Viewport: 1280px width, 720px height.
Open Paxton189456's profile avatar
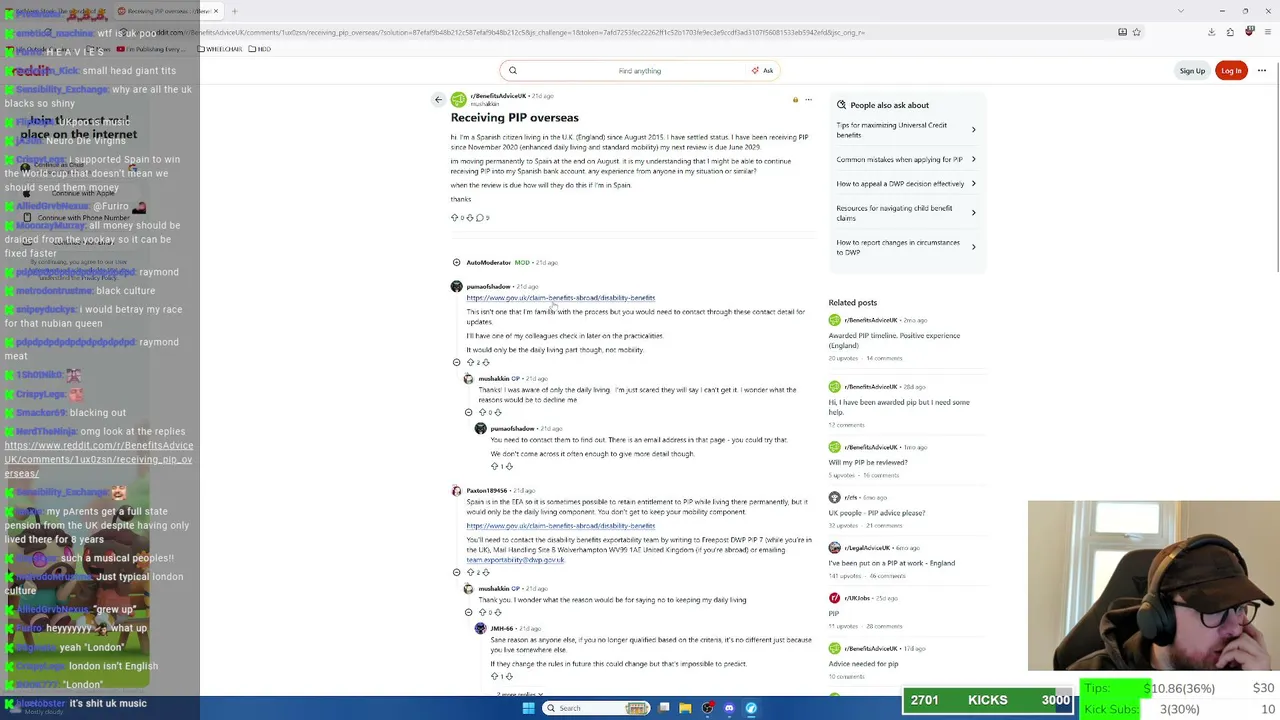click(457, 491)
